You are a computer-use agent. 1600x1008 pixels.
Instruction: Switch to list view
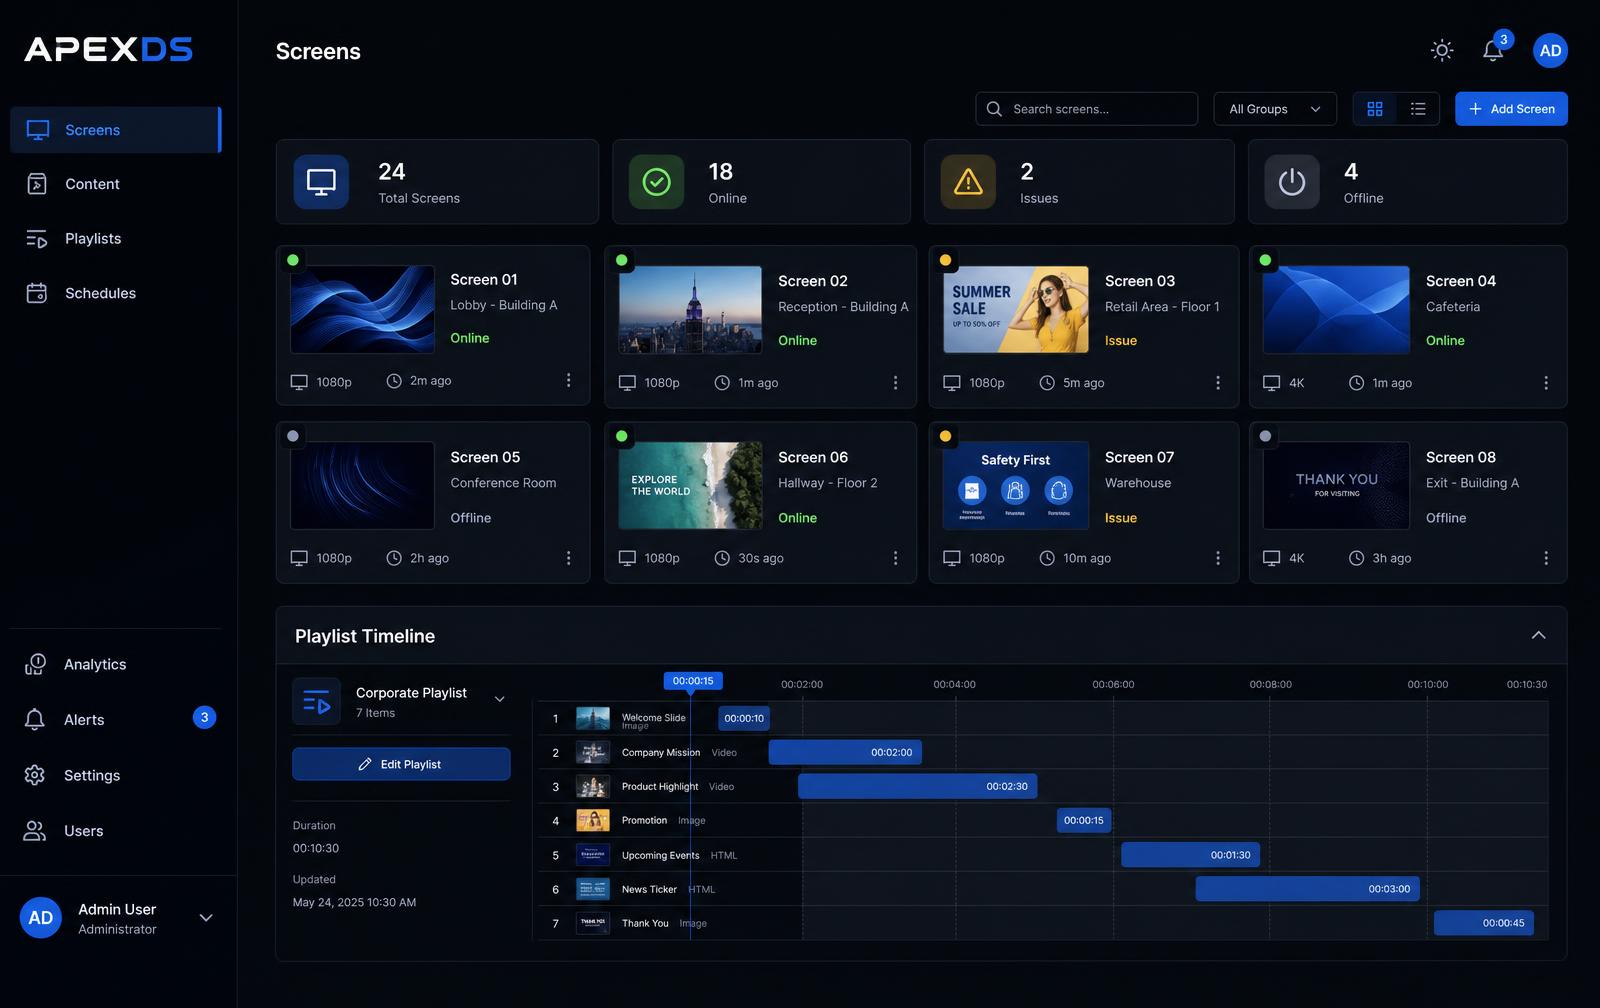pyautogui.click(x=1418, y=109)
